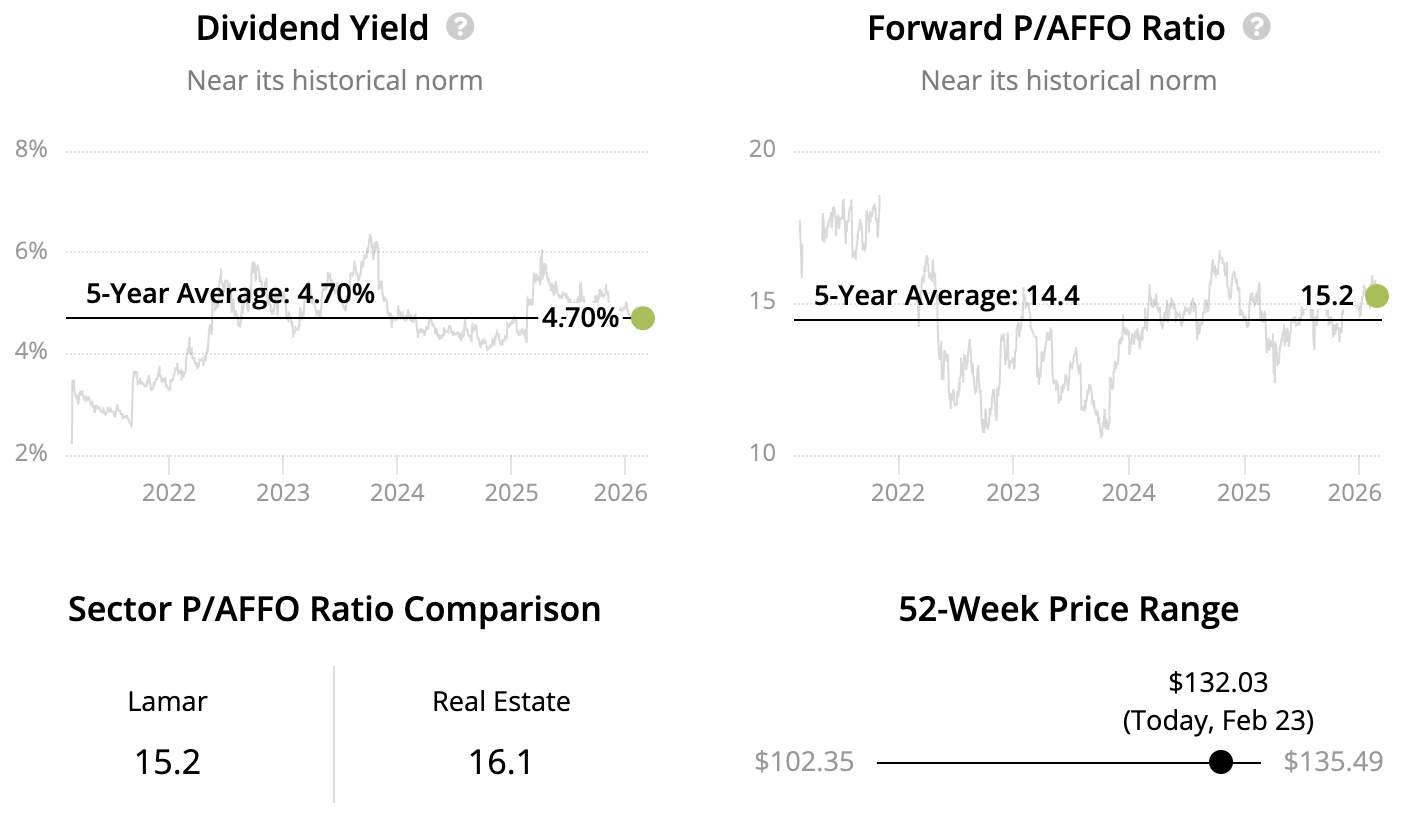1418x818 pixels.
Task: Click the Forward P/AFFO Ratio help icon
Action: pos(1256,27)
